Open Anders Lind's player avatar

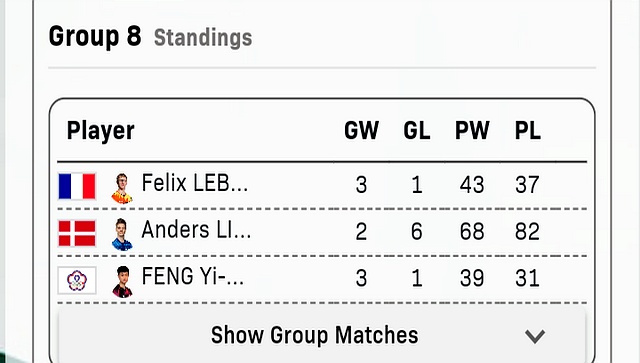[122, 234]
